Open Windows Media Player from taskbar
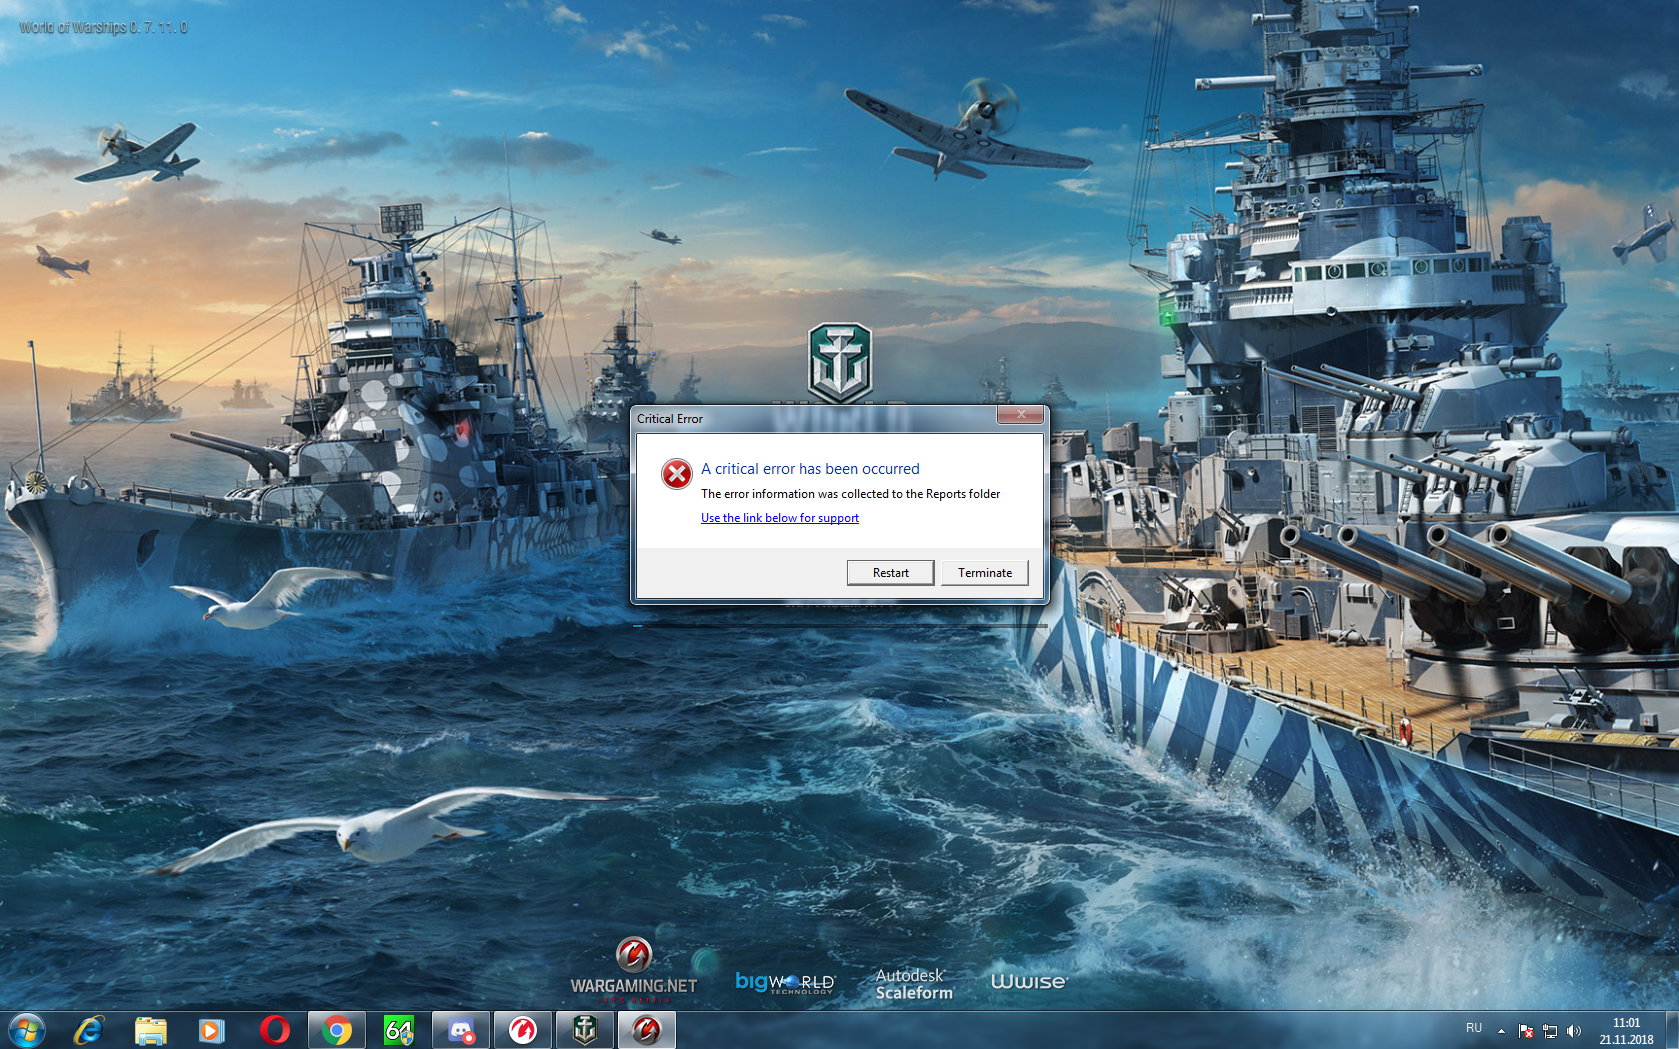The width and height of the screenshot is (1679, 1049). tap(211, 1030)
